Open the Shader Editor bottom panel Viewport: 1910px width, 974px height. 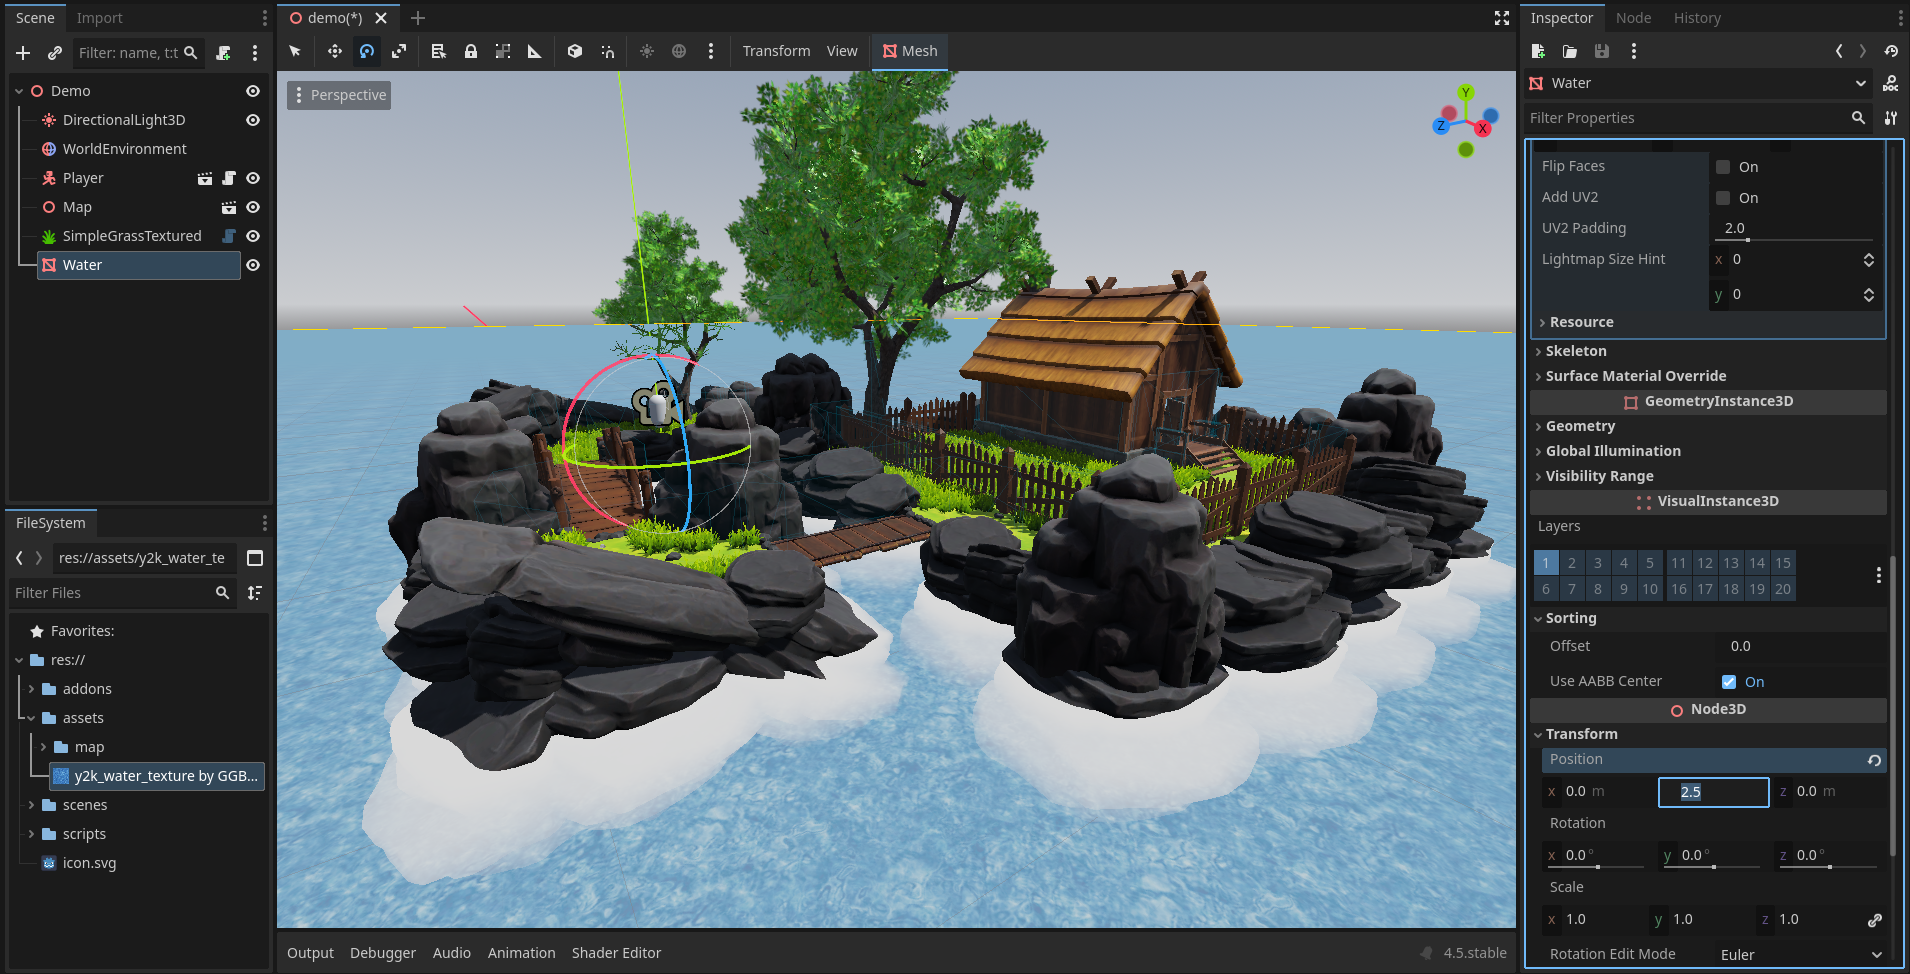click(x=616, y=953)
